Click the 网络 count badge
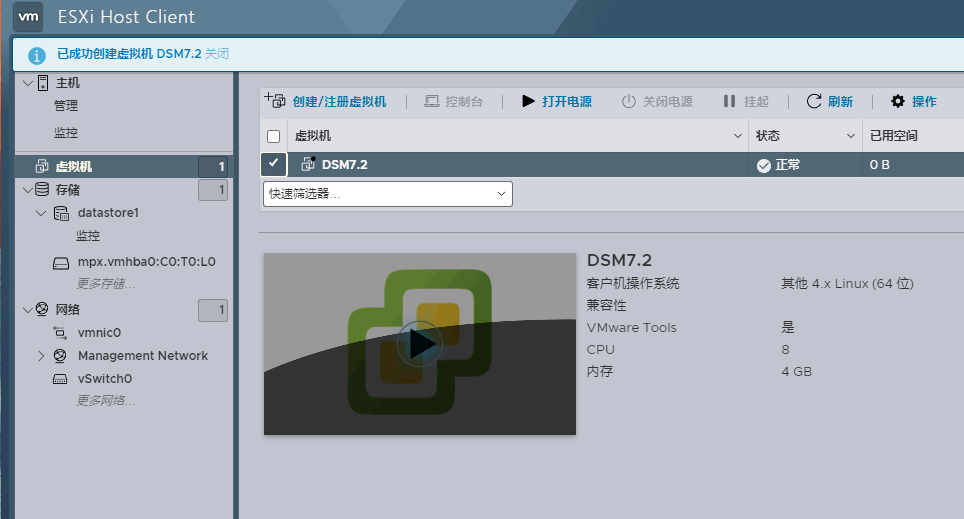Viewport: 964px width, 519px height. point(213,310)
